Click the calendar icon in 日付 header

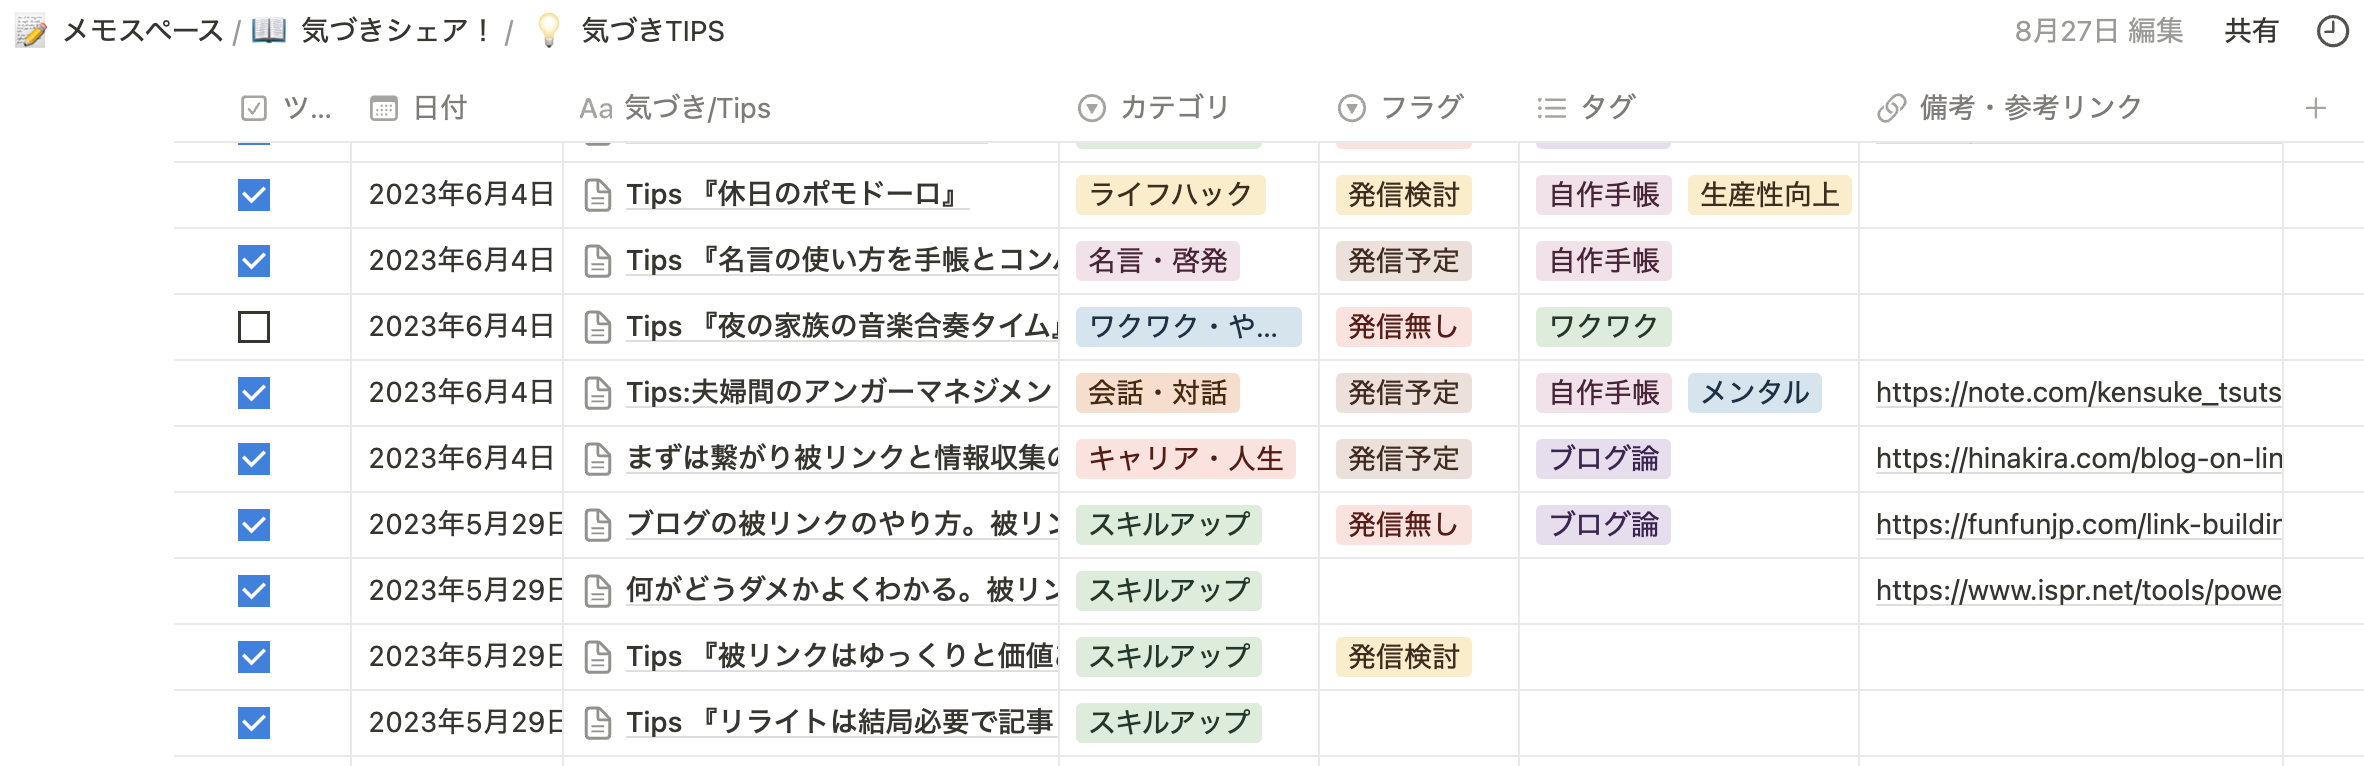pyautogui.click(x=384, y=108)
